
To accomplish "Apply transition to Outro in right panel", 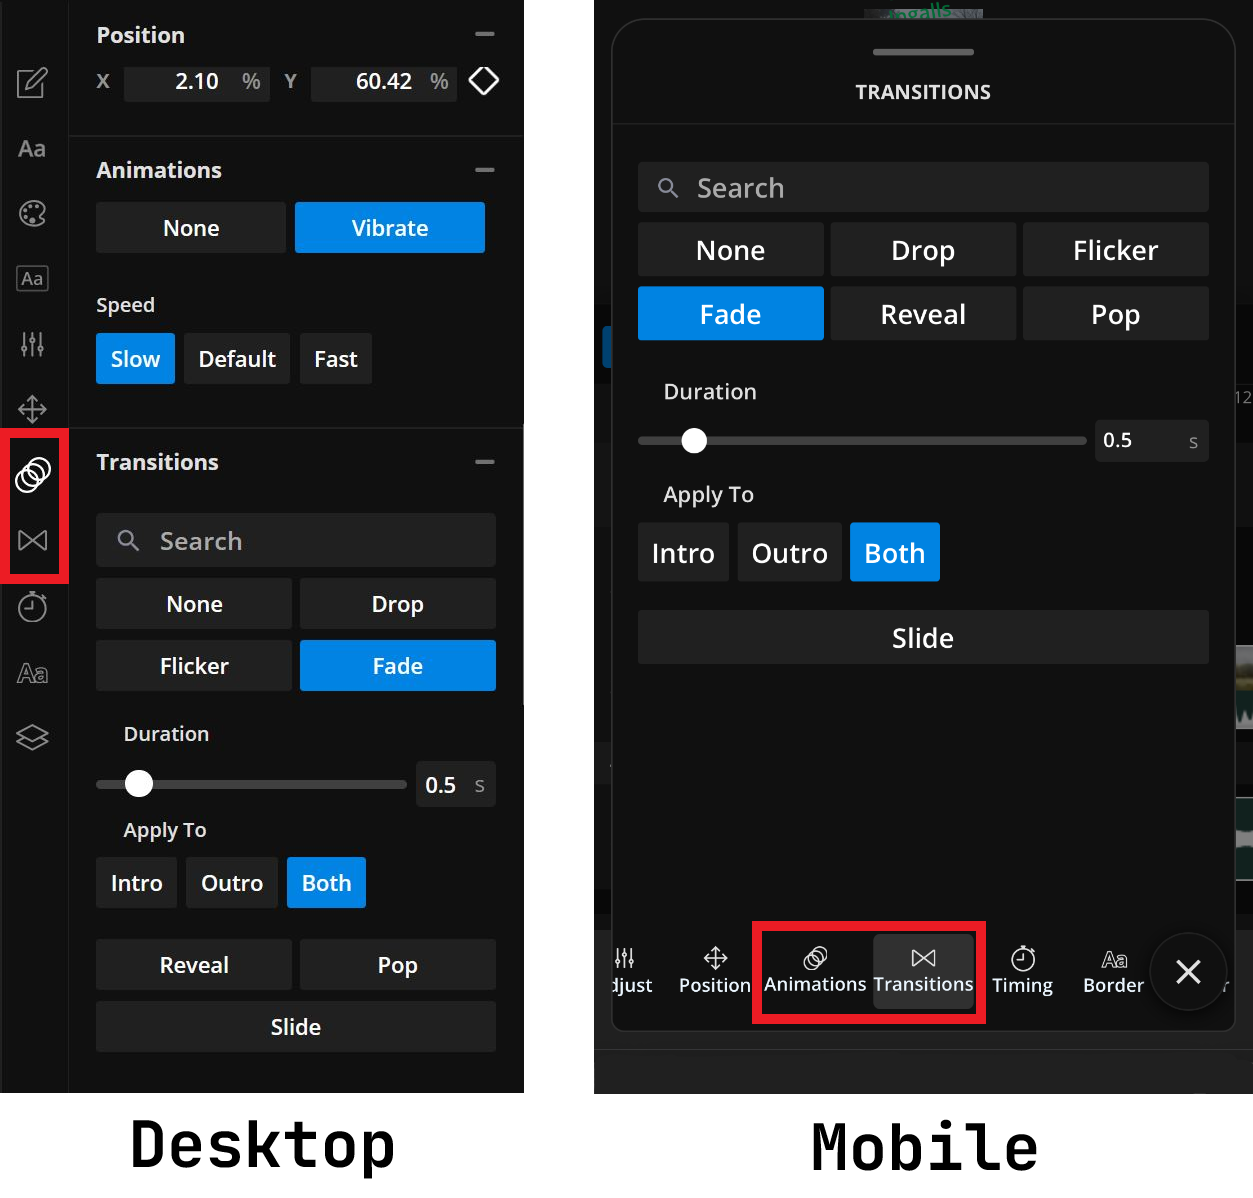I will click(789, 553).
